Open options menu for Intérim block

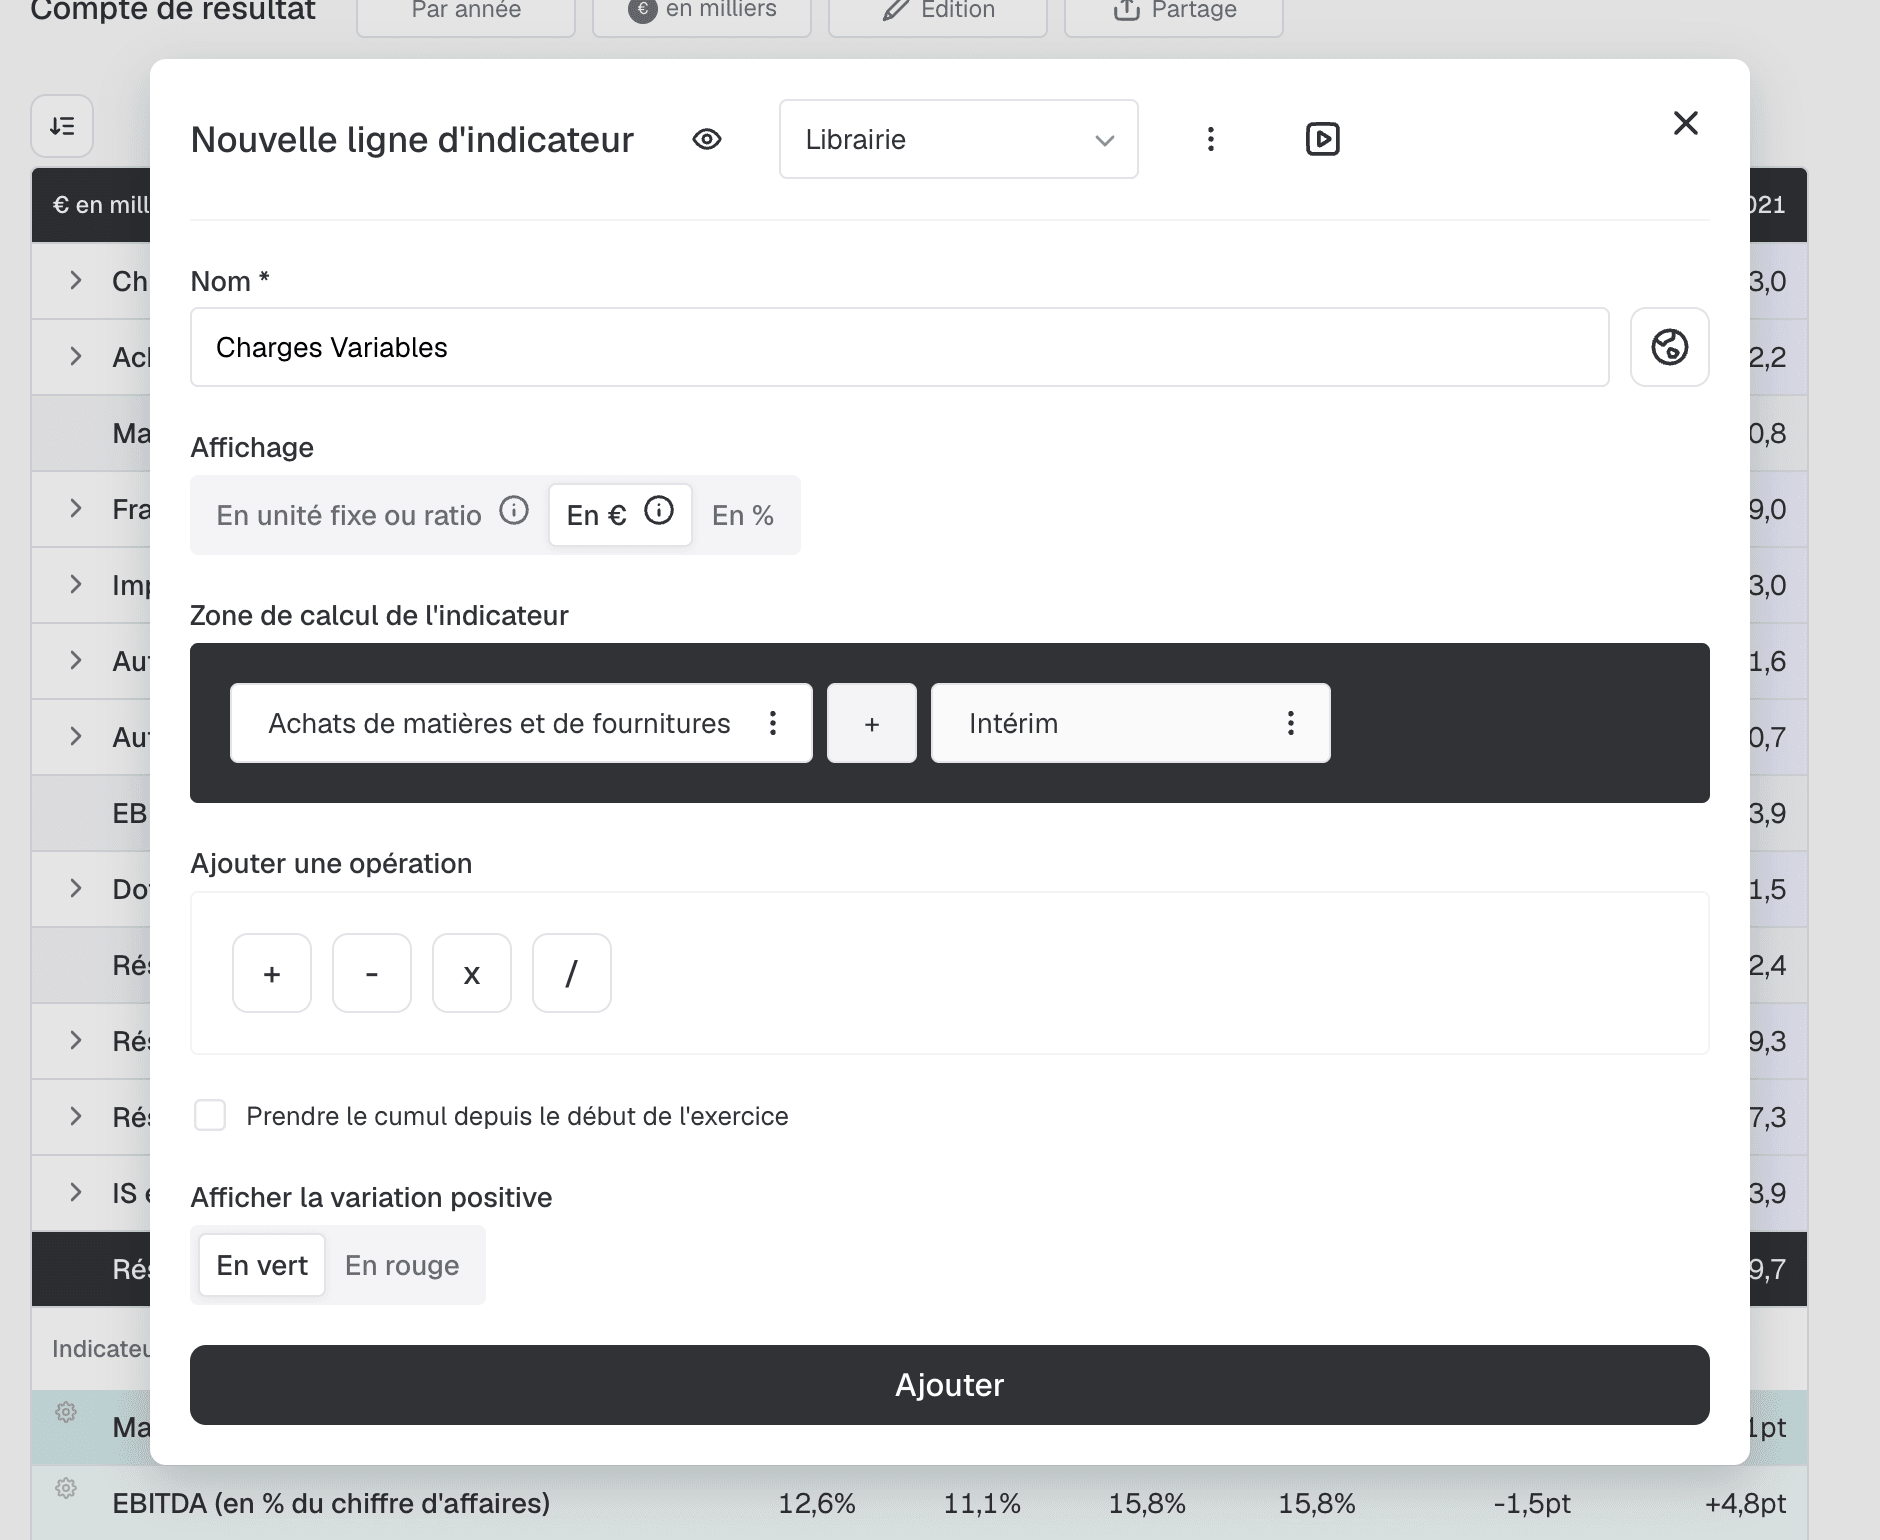coord(1291,723)
